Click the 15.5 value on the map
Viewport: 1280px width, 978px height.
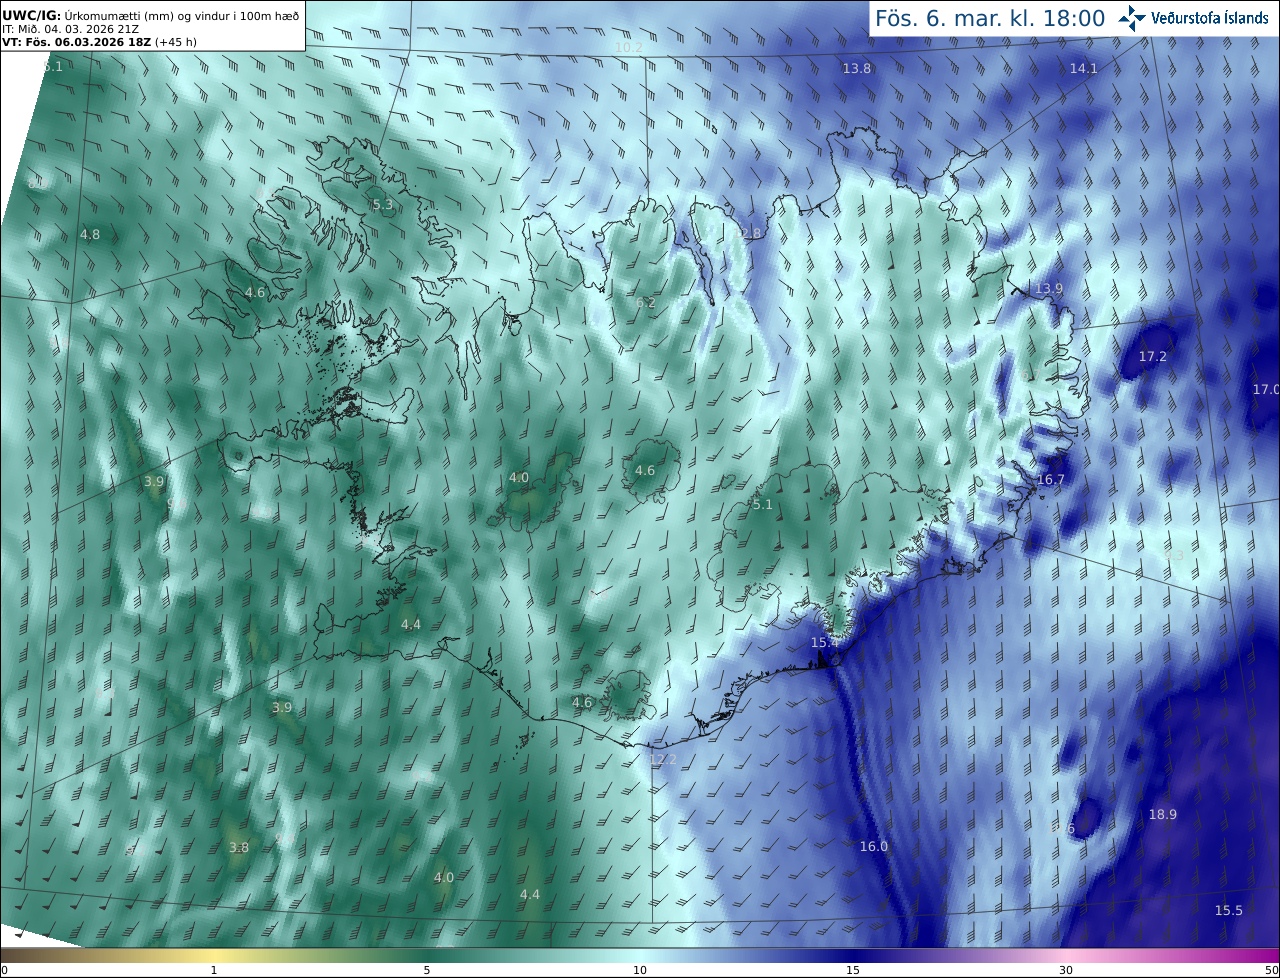1229,910
